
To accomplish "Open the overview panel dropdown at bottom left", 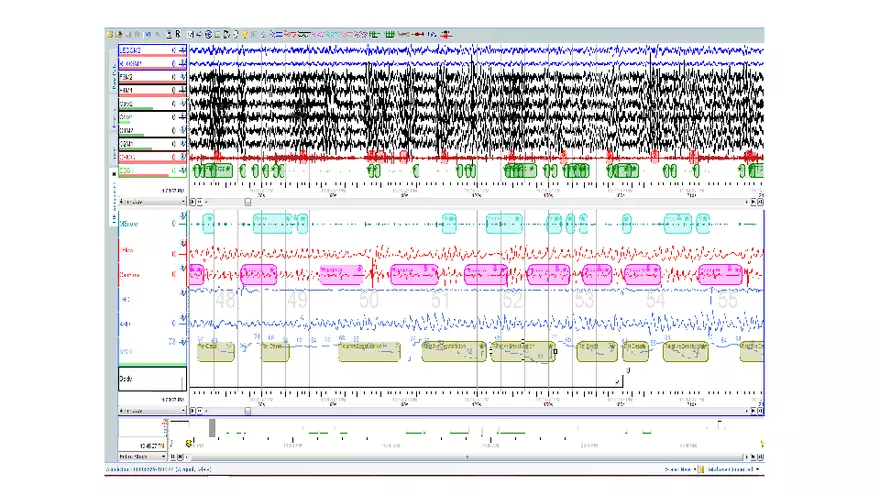I will click(143, 457).
